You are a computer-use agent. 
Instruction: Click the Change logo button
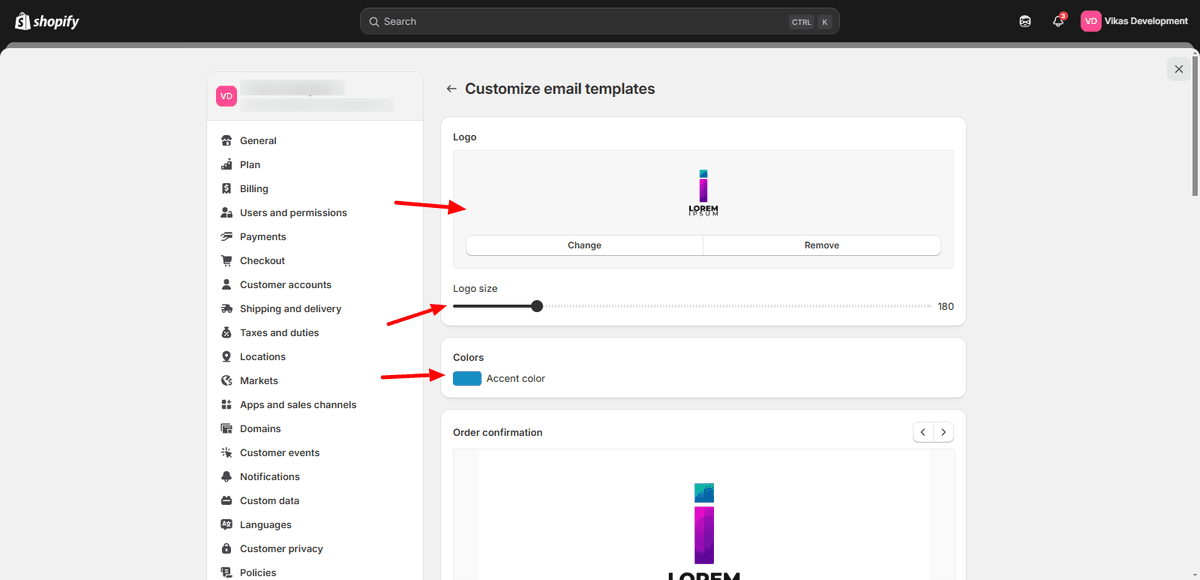coord(585,245)
